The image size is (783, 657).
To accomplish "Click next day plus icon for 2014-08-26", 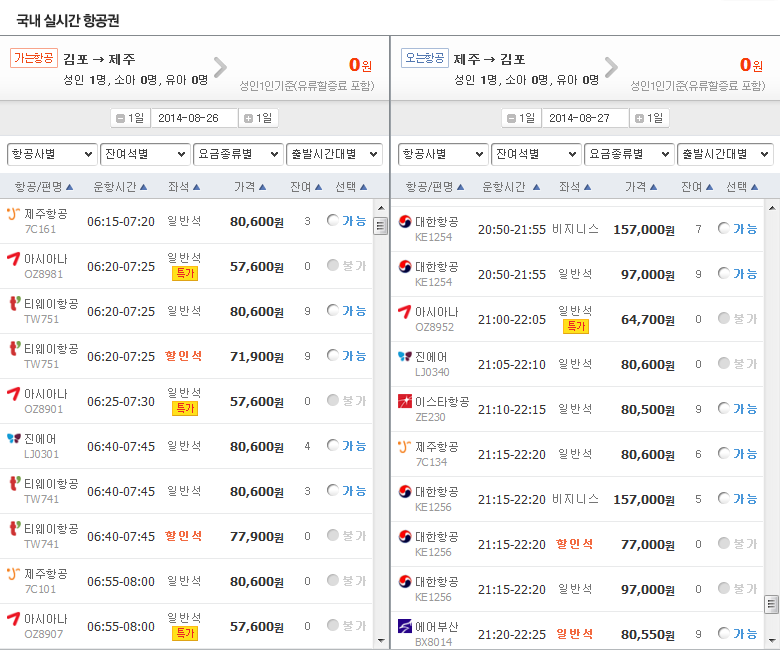I will (248, 119).
